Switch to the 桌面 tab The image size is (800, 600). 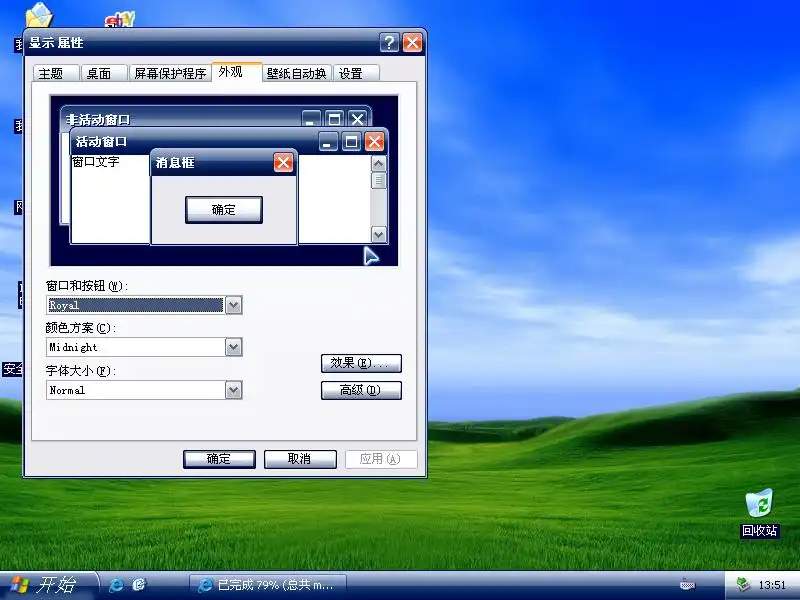coord(104,73)
